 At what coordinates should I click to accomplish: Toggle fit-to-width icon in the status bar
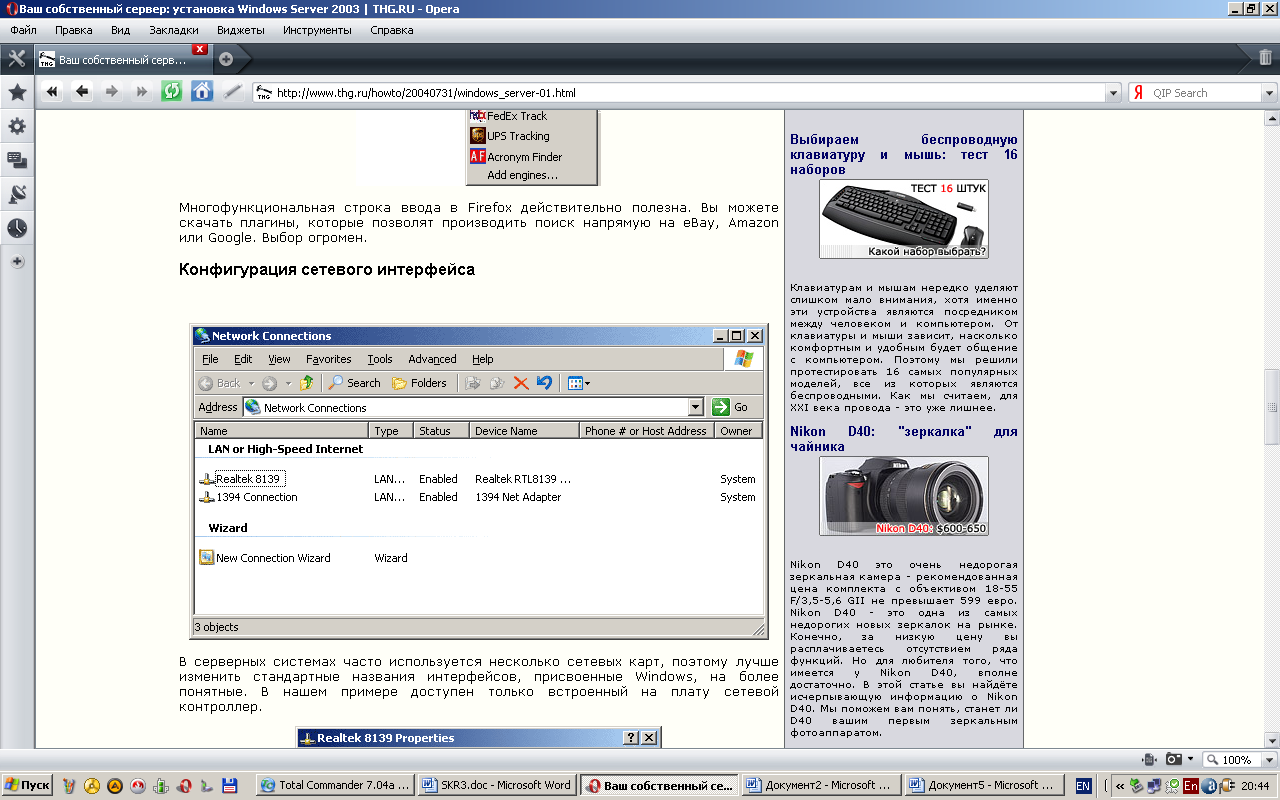click(x=1149, y=760)
